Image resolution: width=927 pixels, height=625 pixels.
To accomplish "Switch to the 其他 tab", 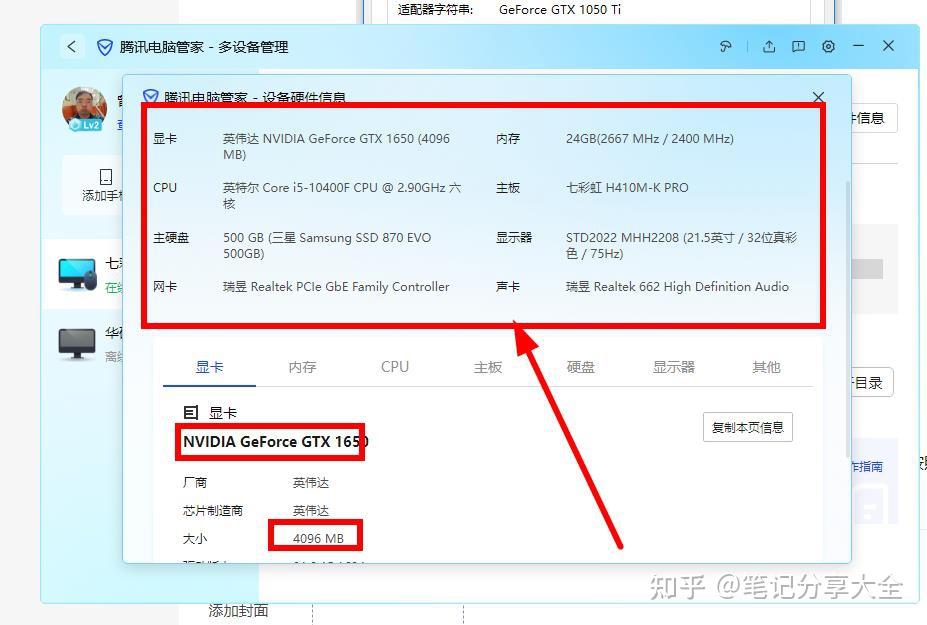I will pyautogui.click(x=766, y=367).
